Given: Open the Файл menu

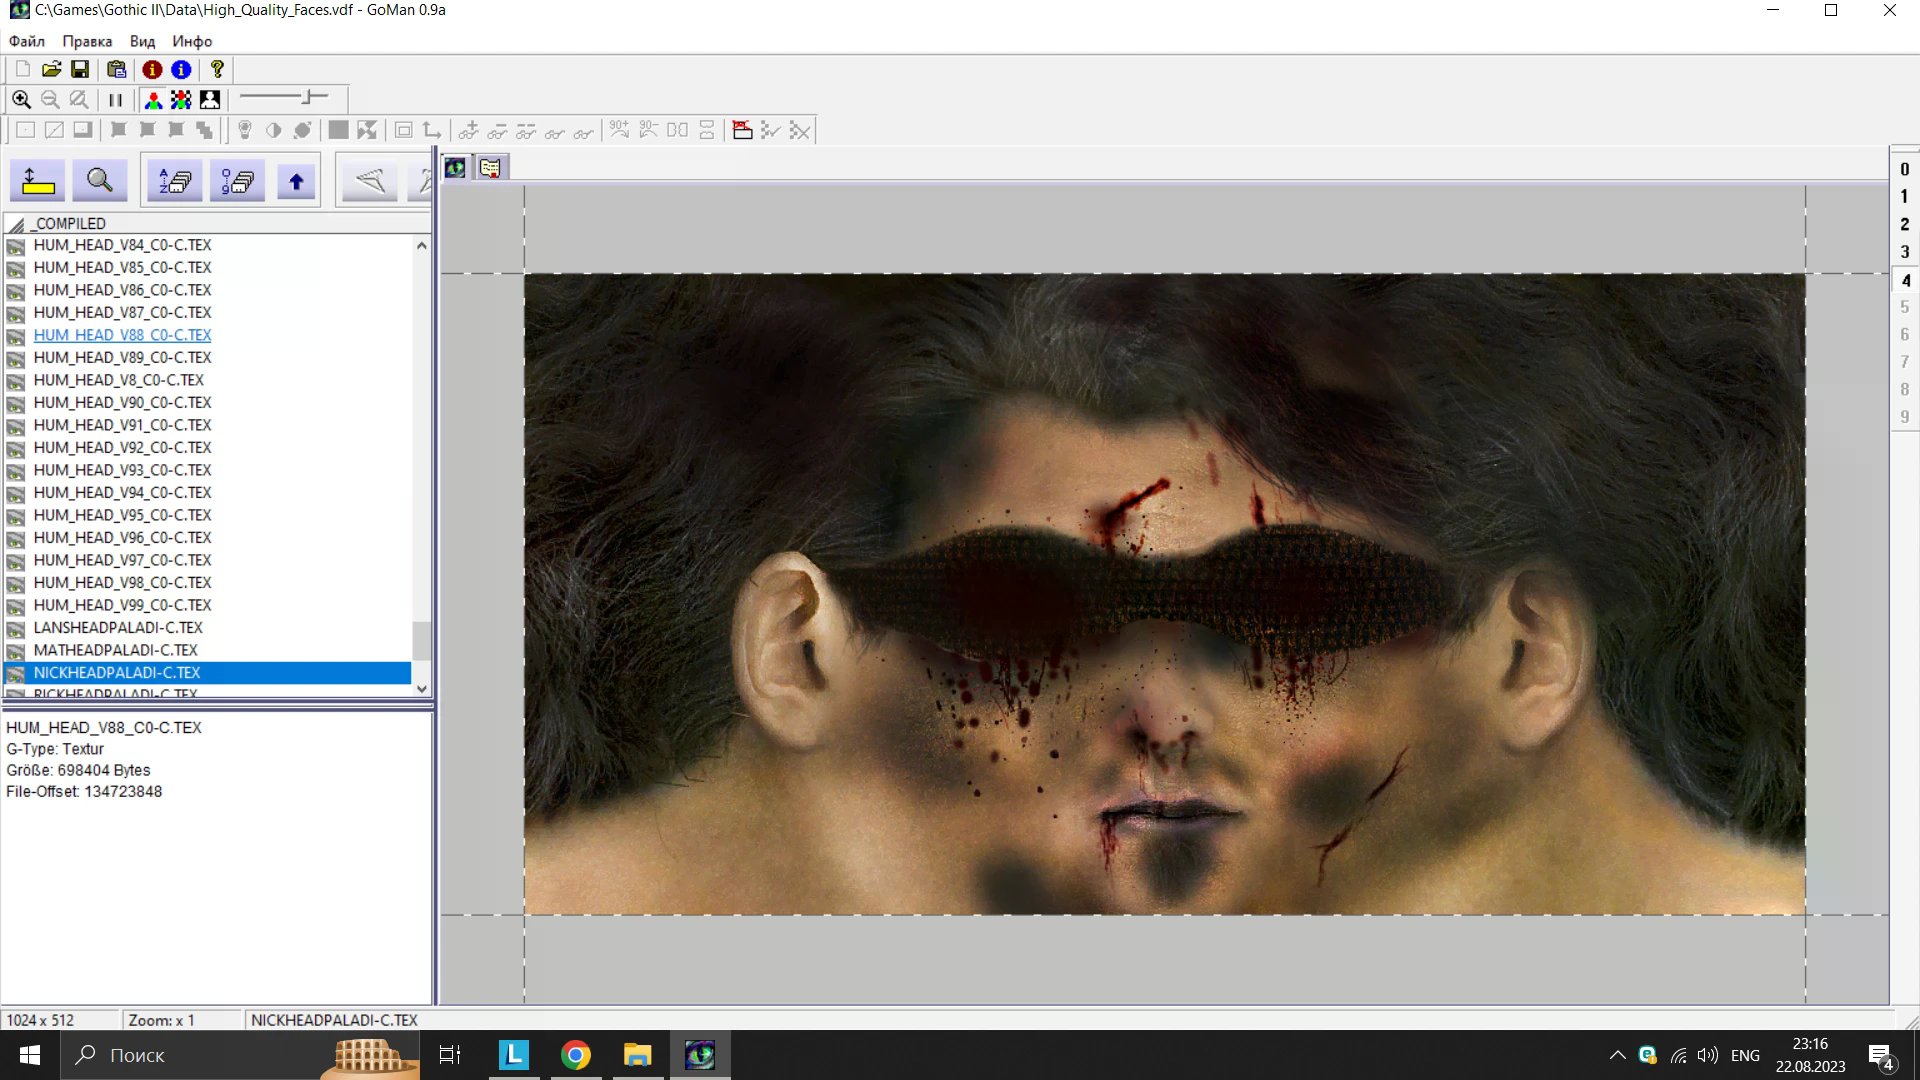Looking at the screenshot, I should [27, 41].
